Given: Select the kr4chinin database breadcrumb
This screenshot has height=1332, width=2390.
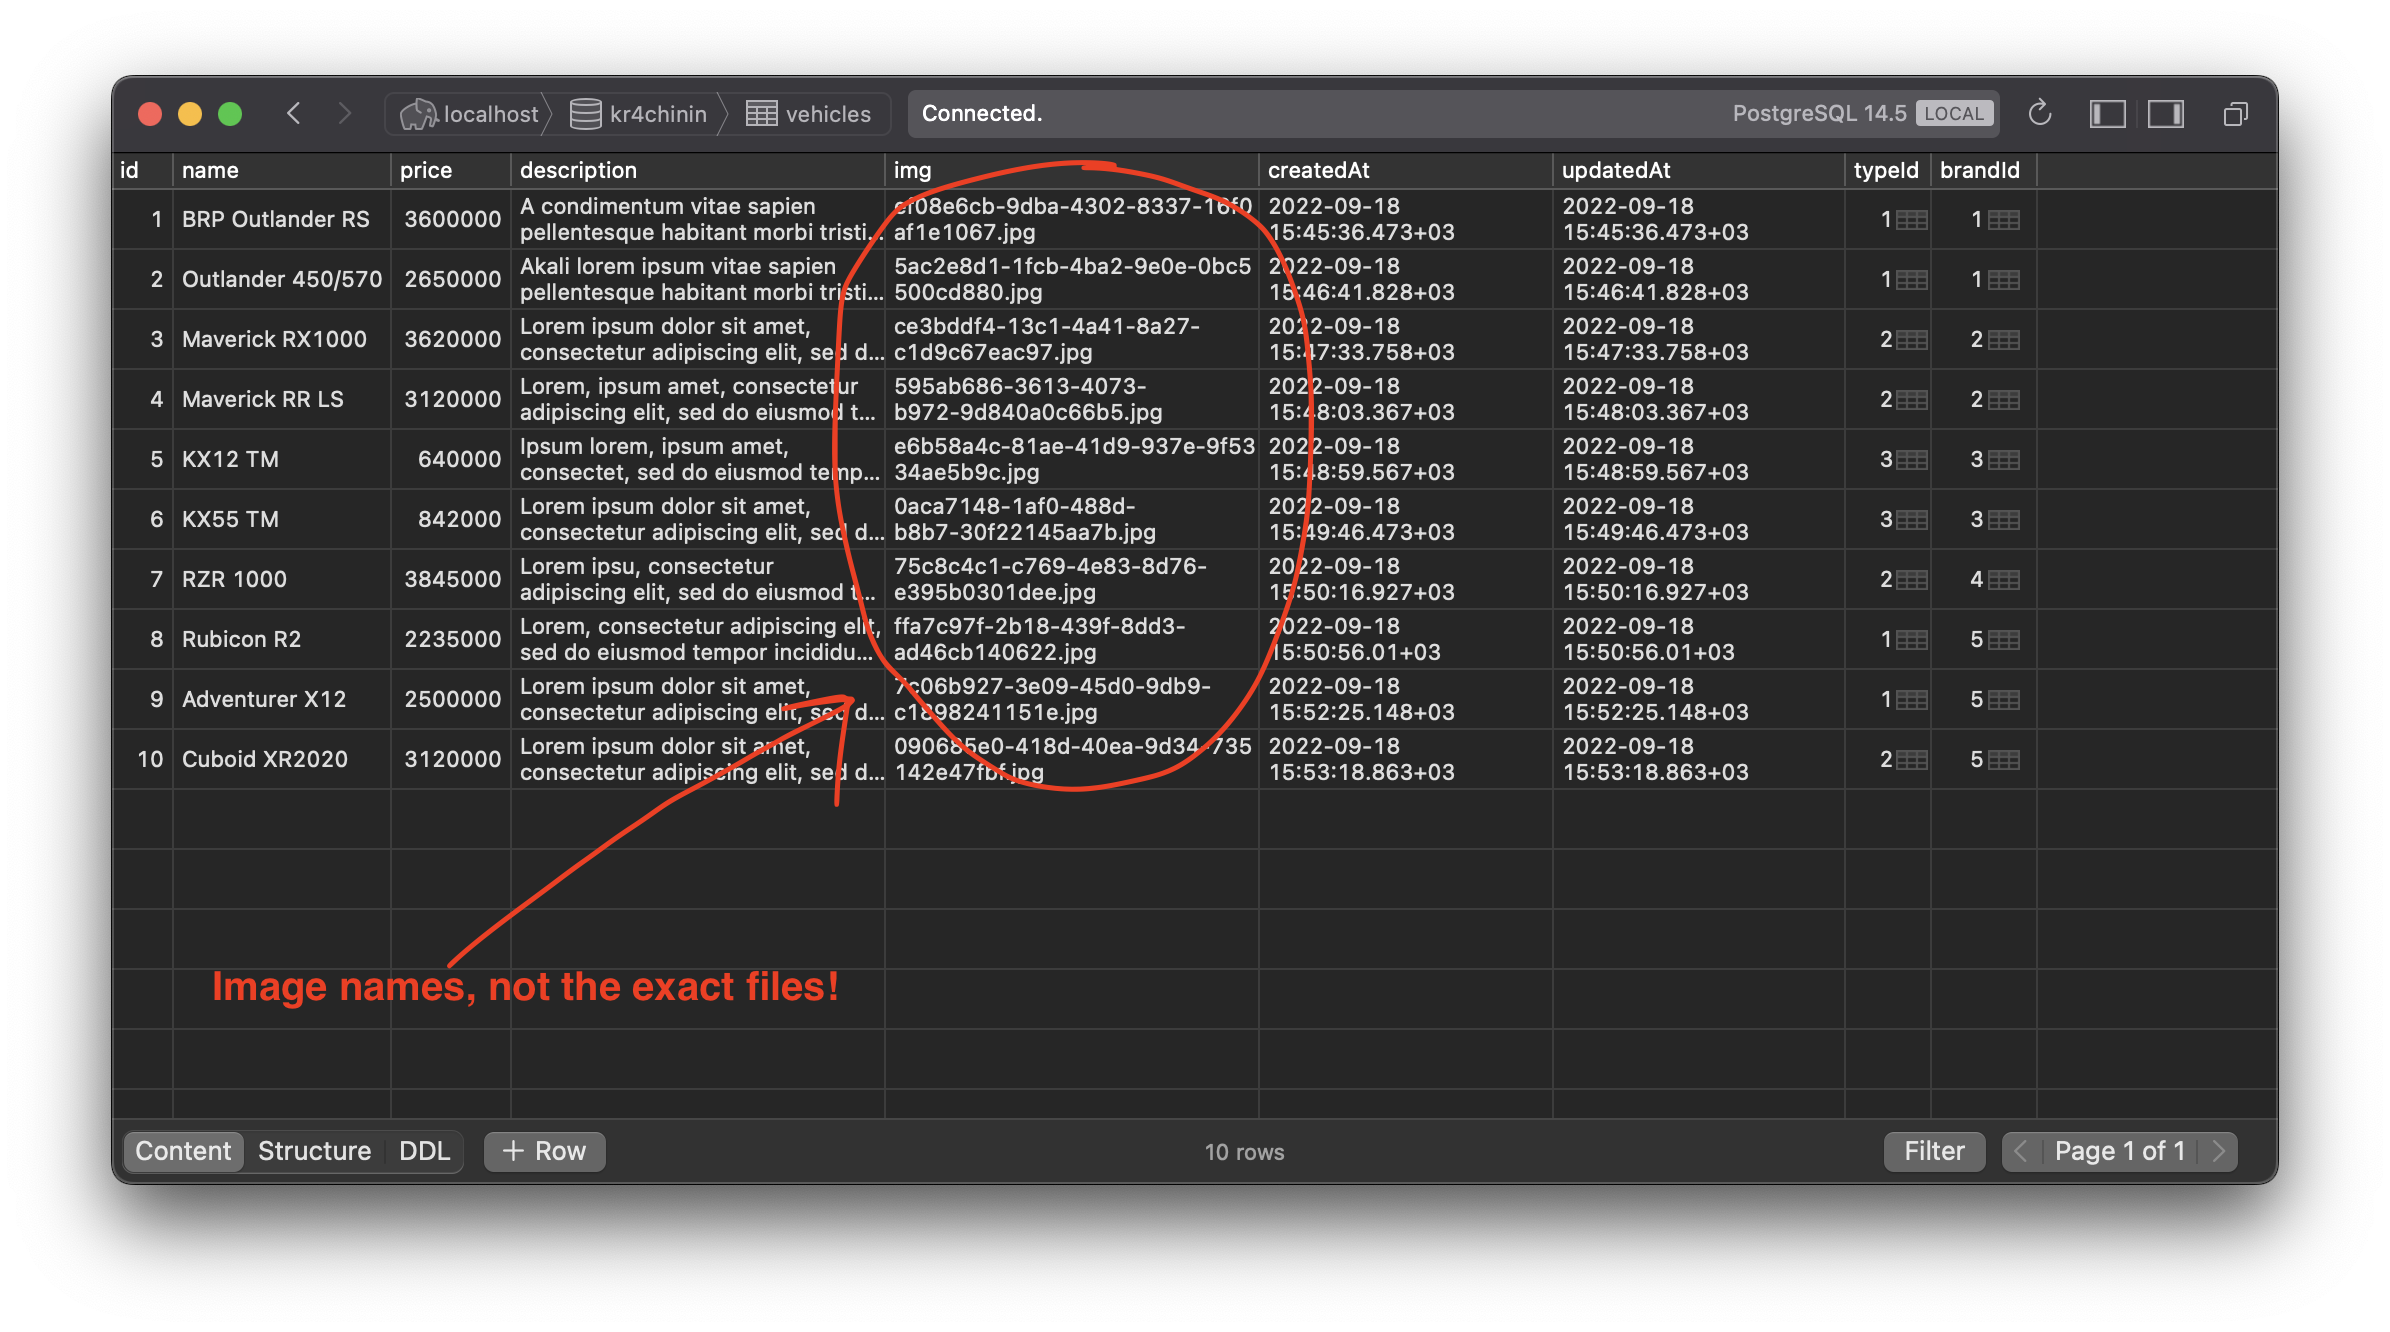Looking at the screenshot, I should 638,114.
